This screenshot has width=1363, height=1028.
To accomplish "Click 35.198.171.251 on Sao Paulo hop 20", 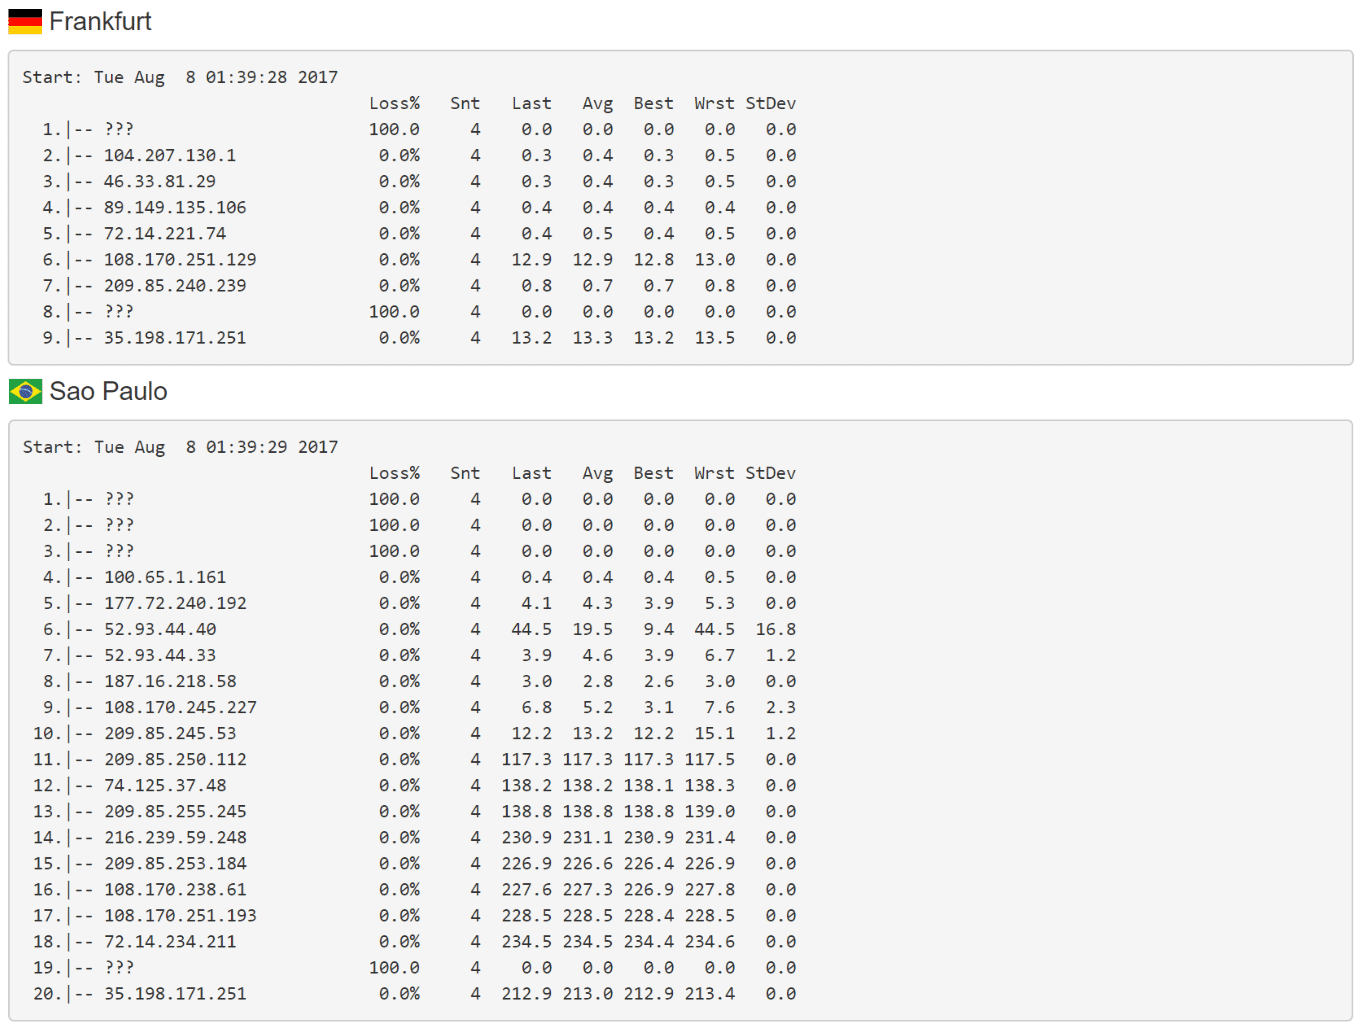I will 175,993.
